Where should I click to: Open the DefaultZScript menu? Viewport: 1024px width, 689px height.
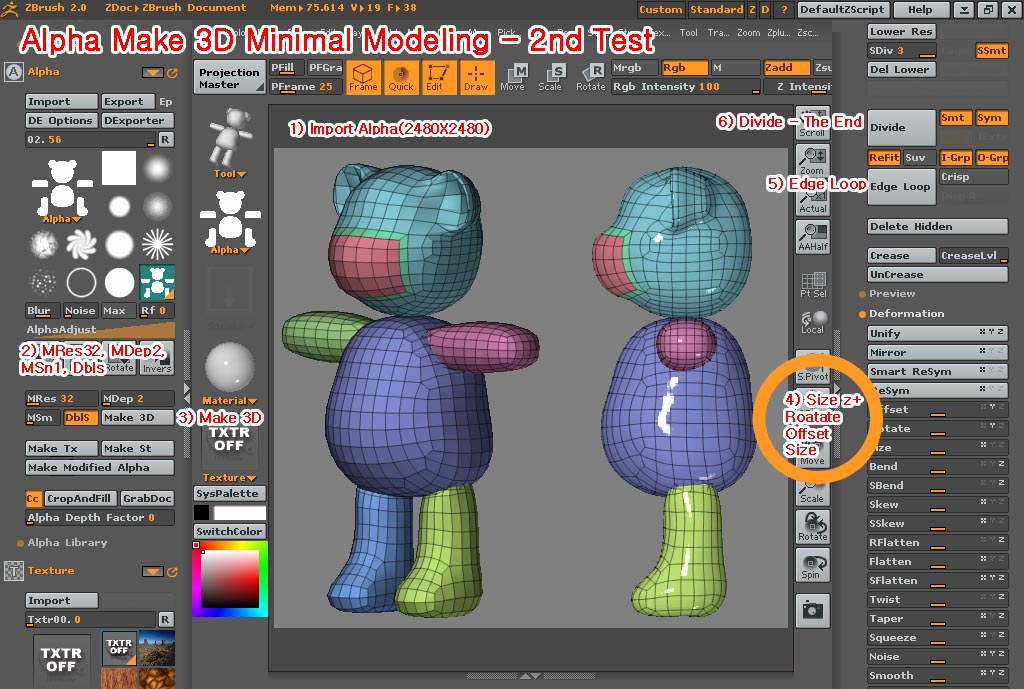[842, 10]
